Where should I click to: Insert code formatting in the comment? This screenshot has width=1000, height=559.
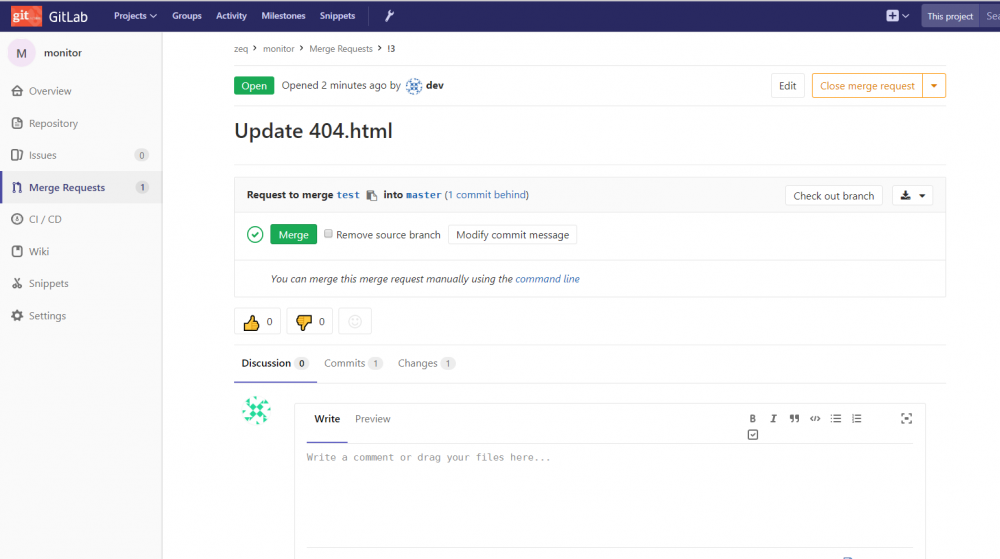tap(815, 419)
